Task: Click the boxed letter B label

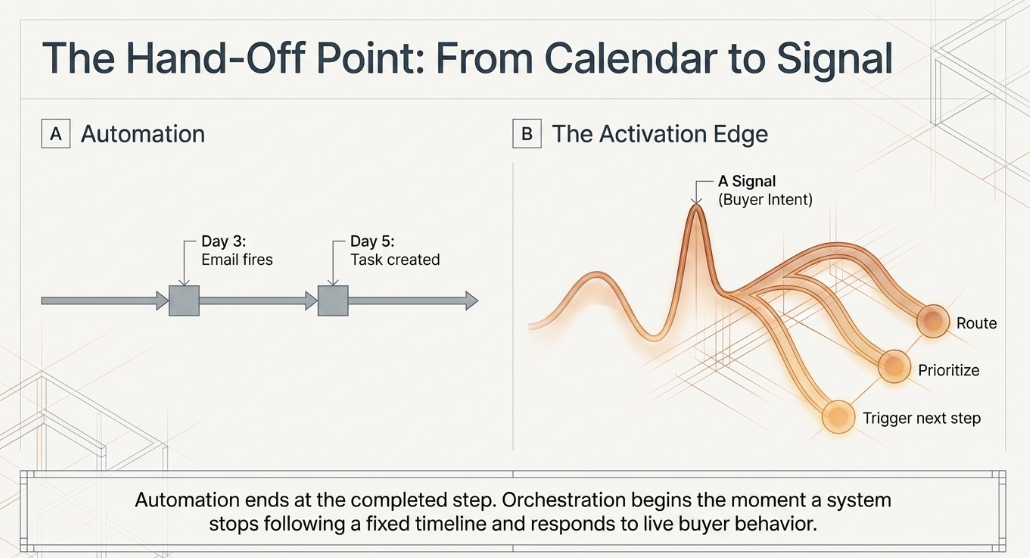Action: (x=527, y=134)
